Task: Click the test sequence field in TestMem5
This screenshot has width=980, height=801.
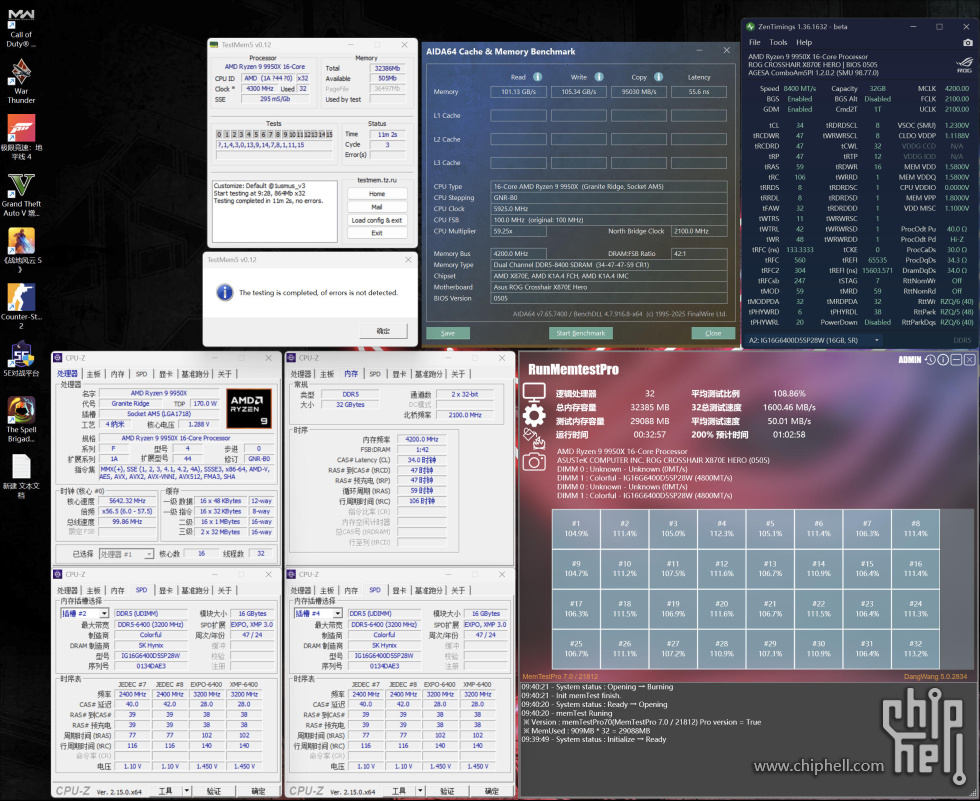Action: [x=274, y=145]
